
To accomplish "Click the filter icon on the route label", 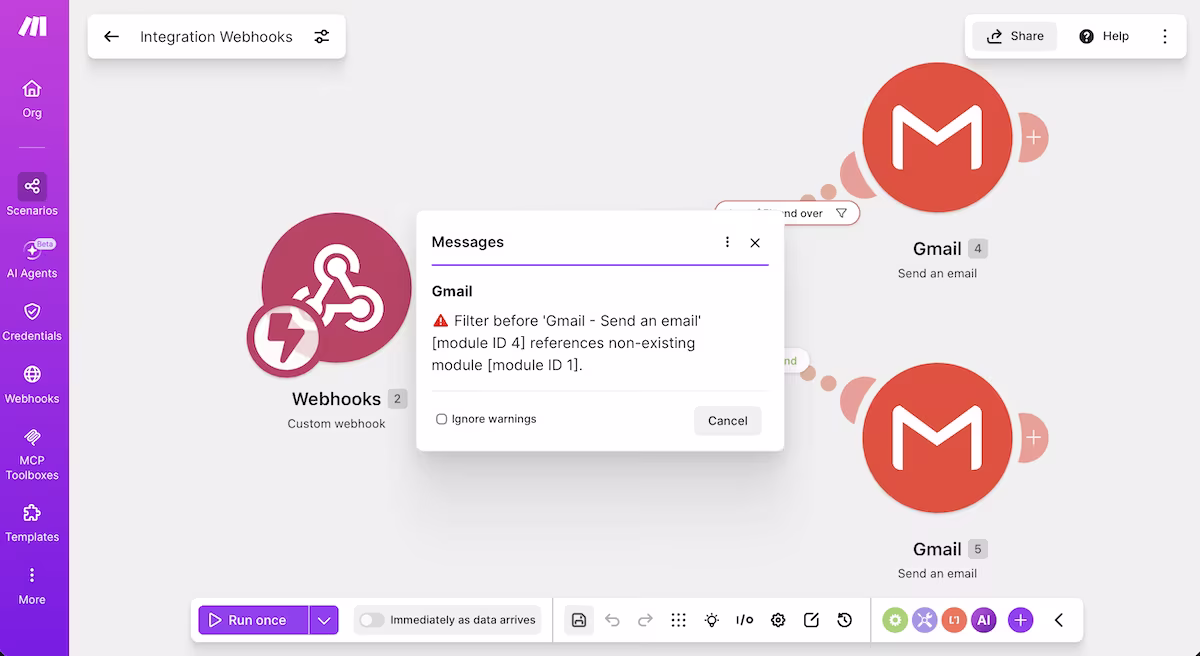I will (841, 213).
